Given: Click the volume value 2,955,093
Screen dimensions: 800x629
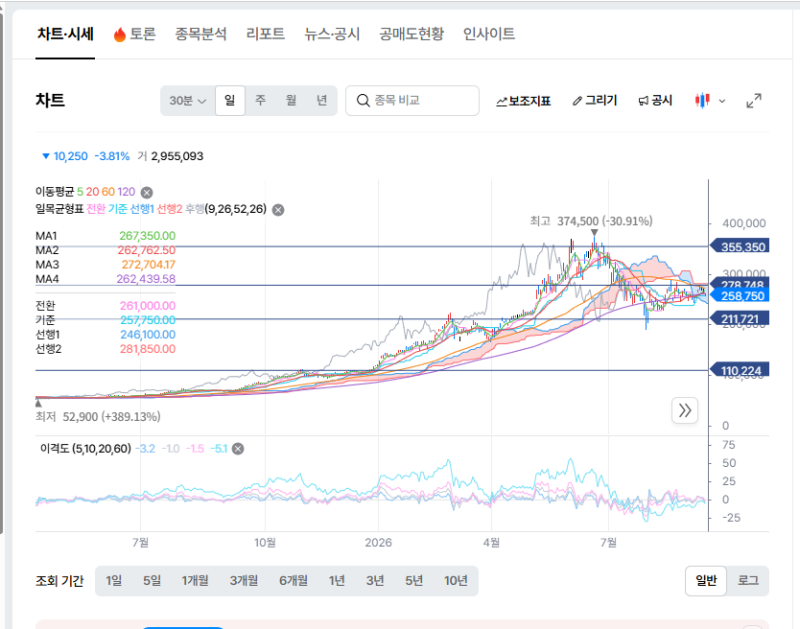Looking at the screenshot, I should 177,156.
